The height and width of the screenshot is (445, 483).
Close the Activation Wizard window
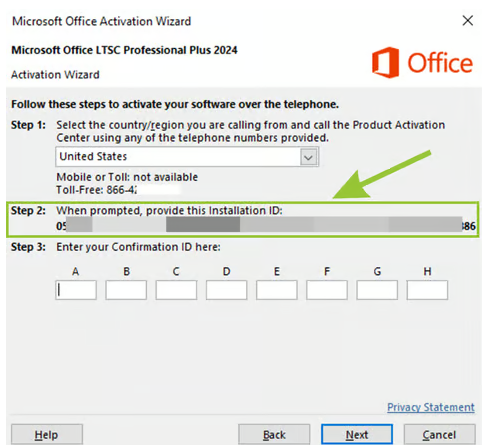(468, 21)
